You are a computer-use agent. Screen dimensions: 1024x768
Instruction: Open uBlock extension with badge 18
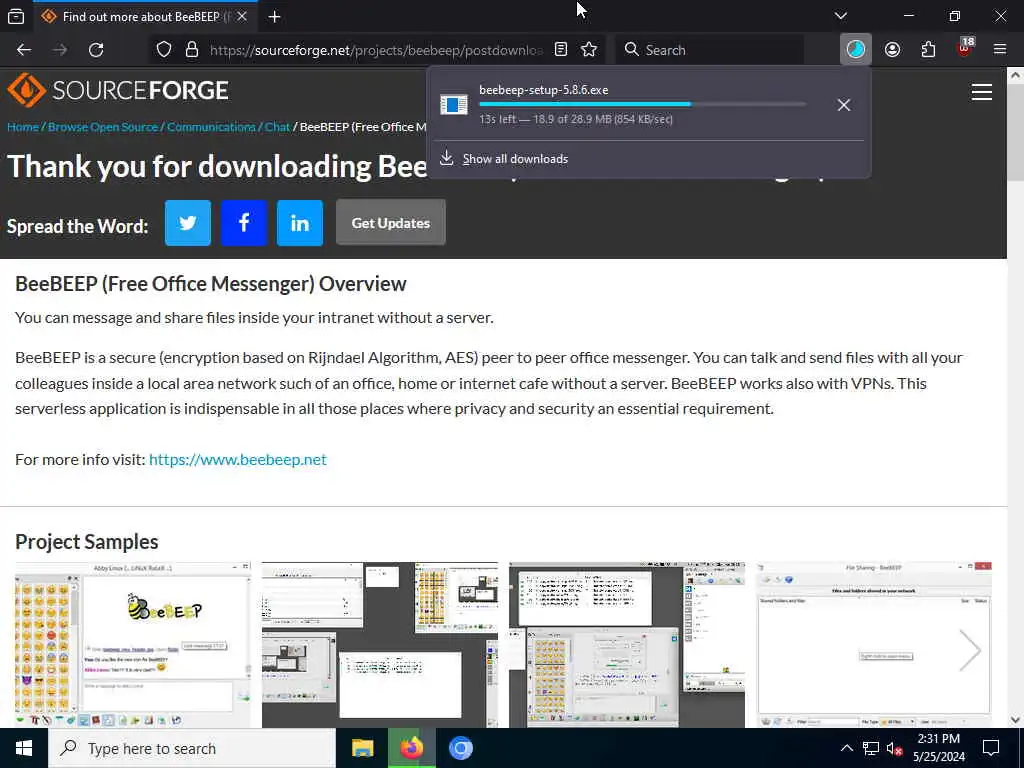click(965, 48)
